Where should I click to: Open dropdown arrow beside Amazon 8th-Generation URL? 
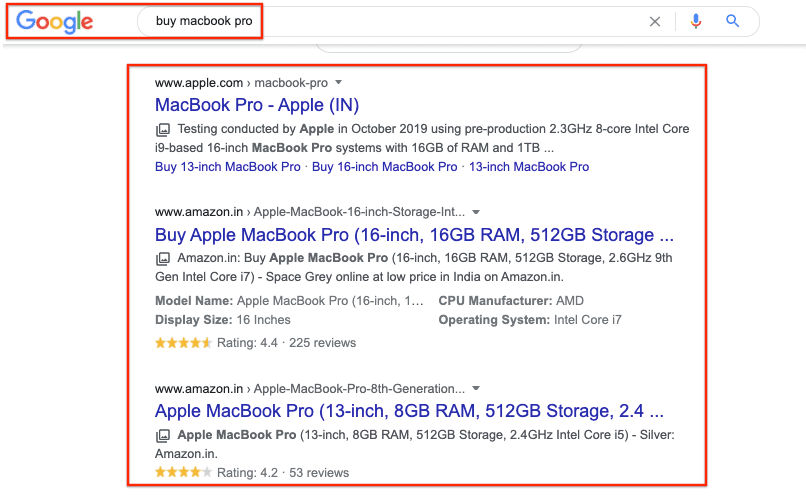click(x=477, y=388)
